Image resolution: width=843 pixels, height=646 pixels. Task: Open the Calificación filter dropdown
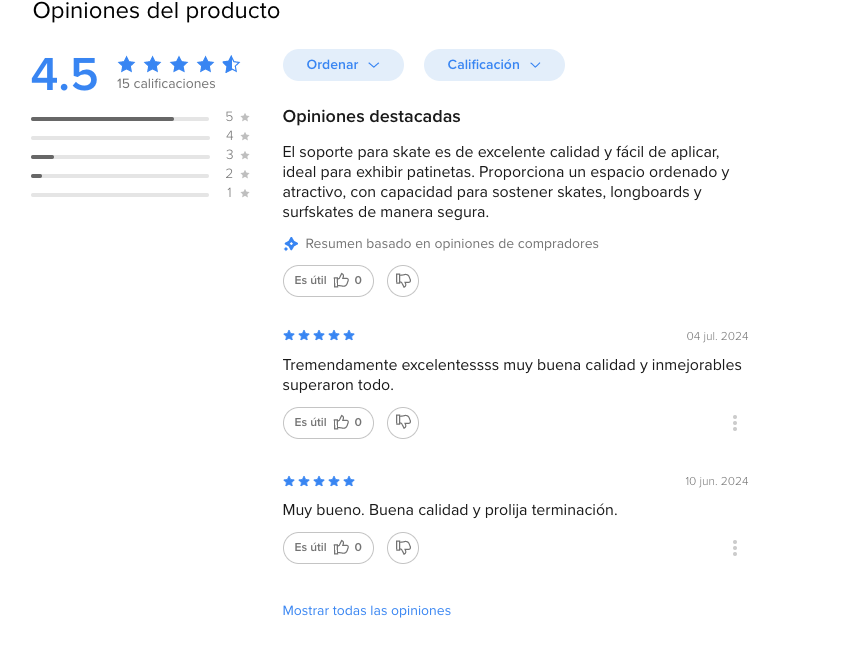point(494,65)
